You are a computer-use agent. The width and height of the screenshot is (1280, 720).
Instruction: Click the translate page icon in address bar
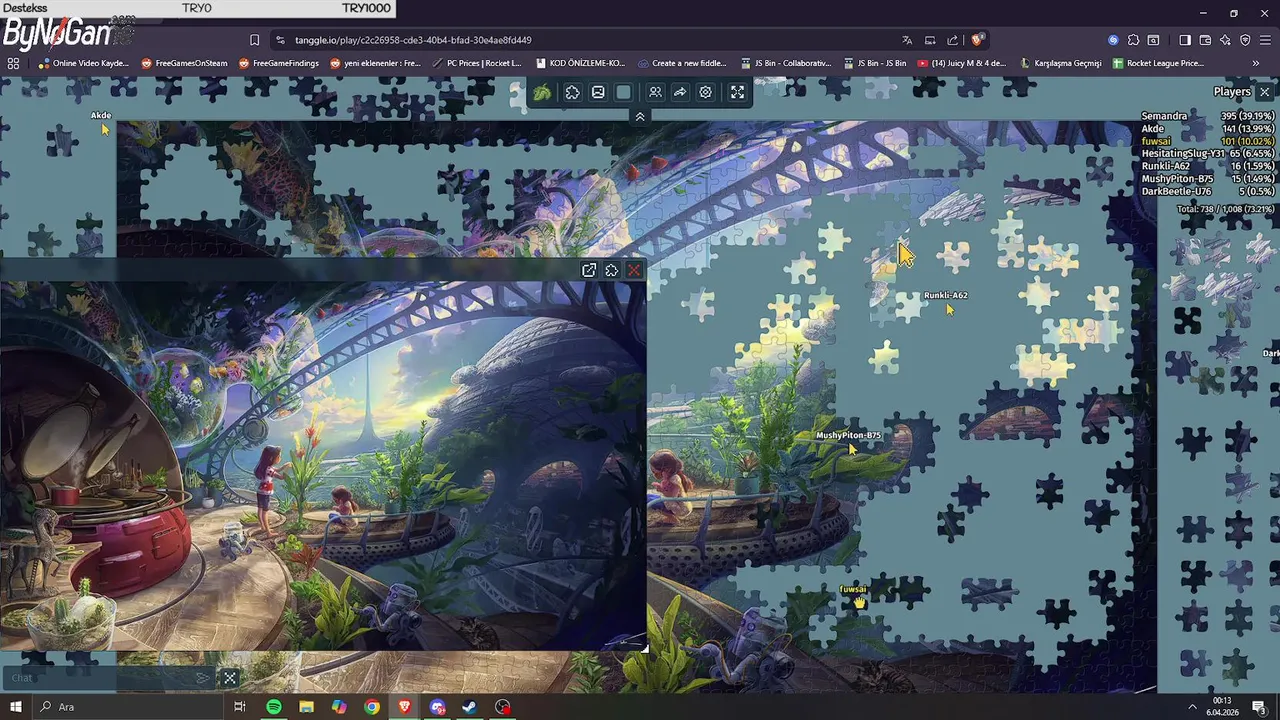click(907, 40)
